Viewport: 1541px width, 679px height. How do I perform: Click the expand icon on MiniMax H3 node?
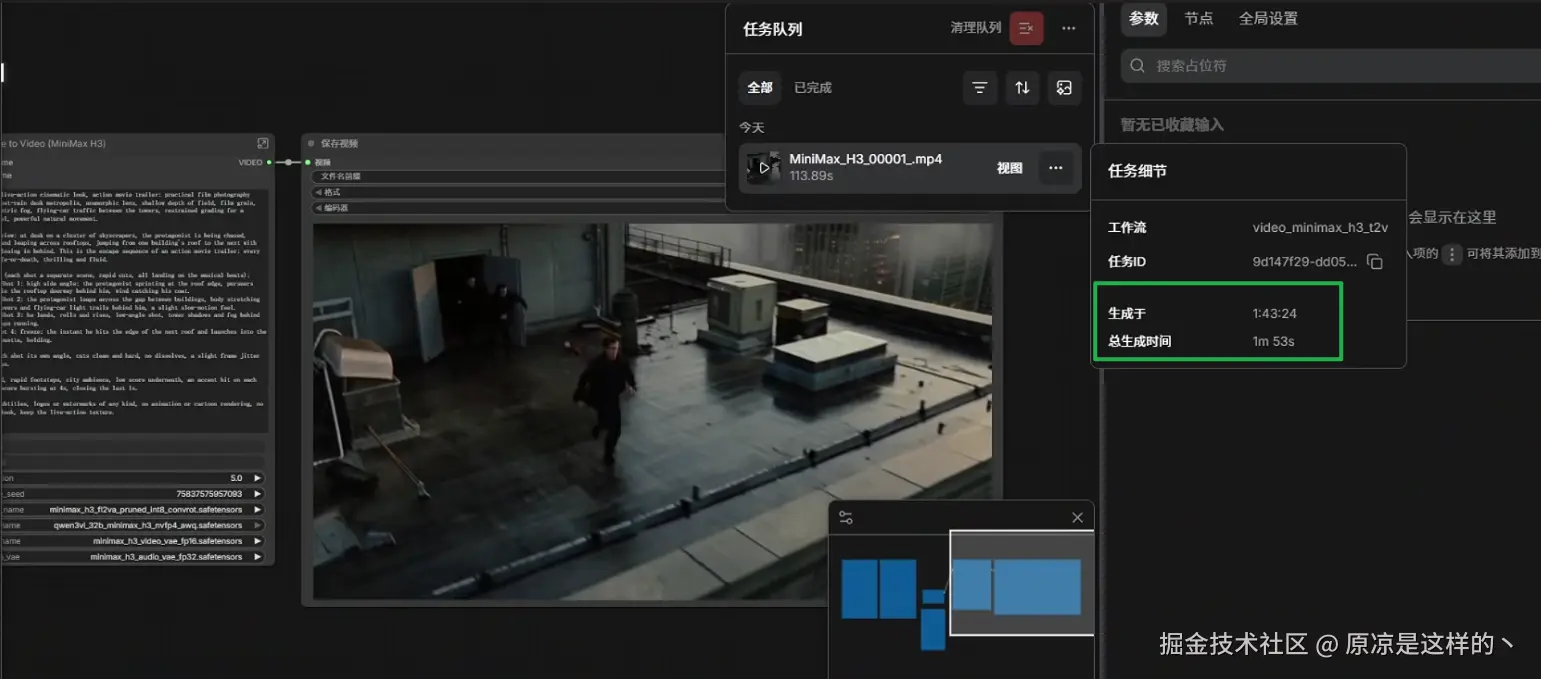263,143
